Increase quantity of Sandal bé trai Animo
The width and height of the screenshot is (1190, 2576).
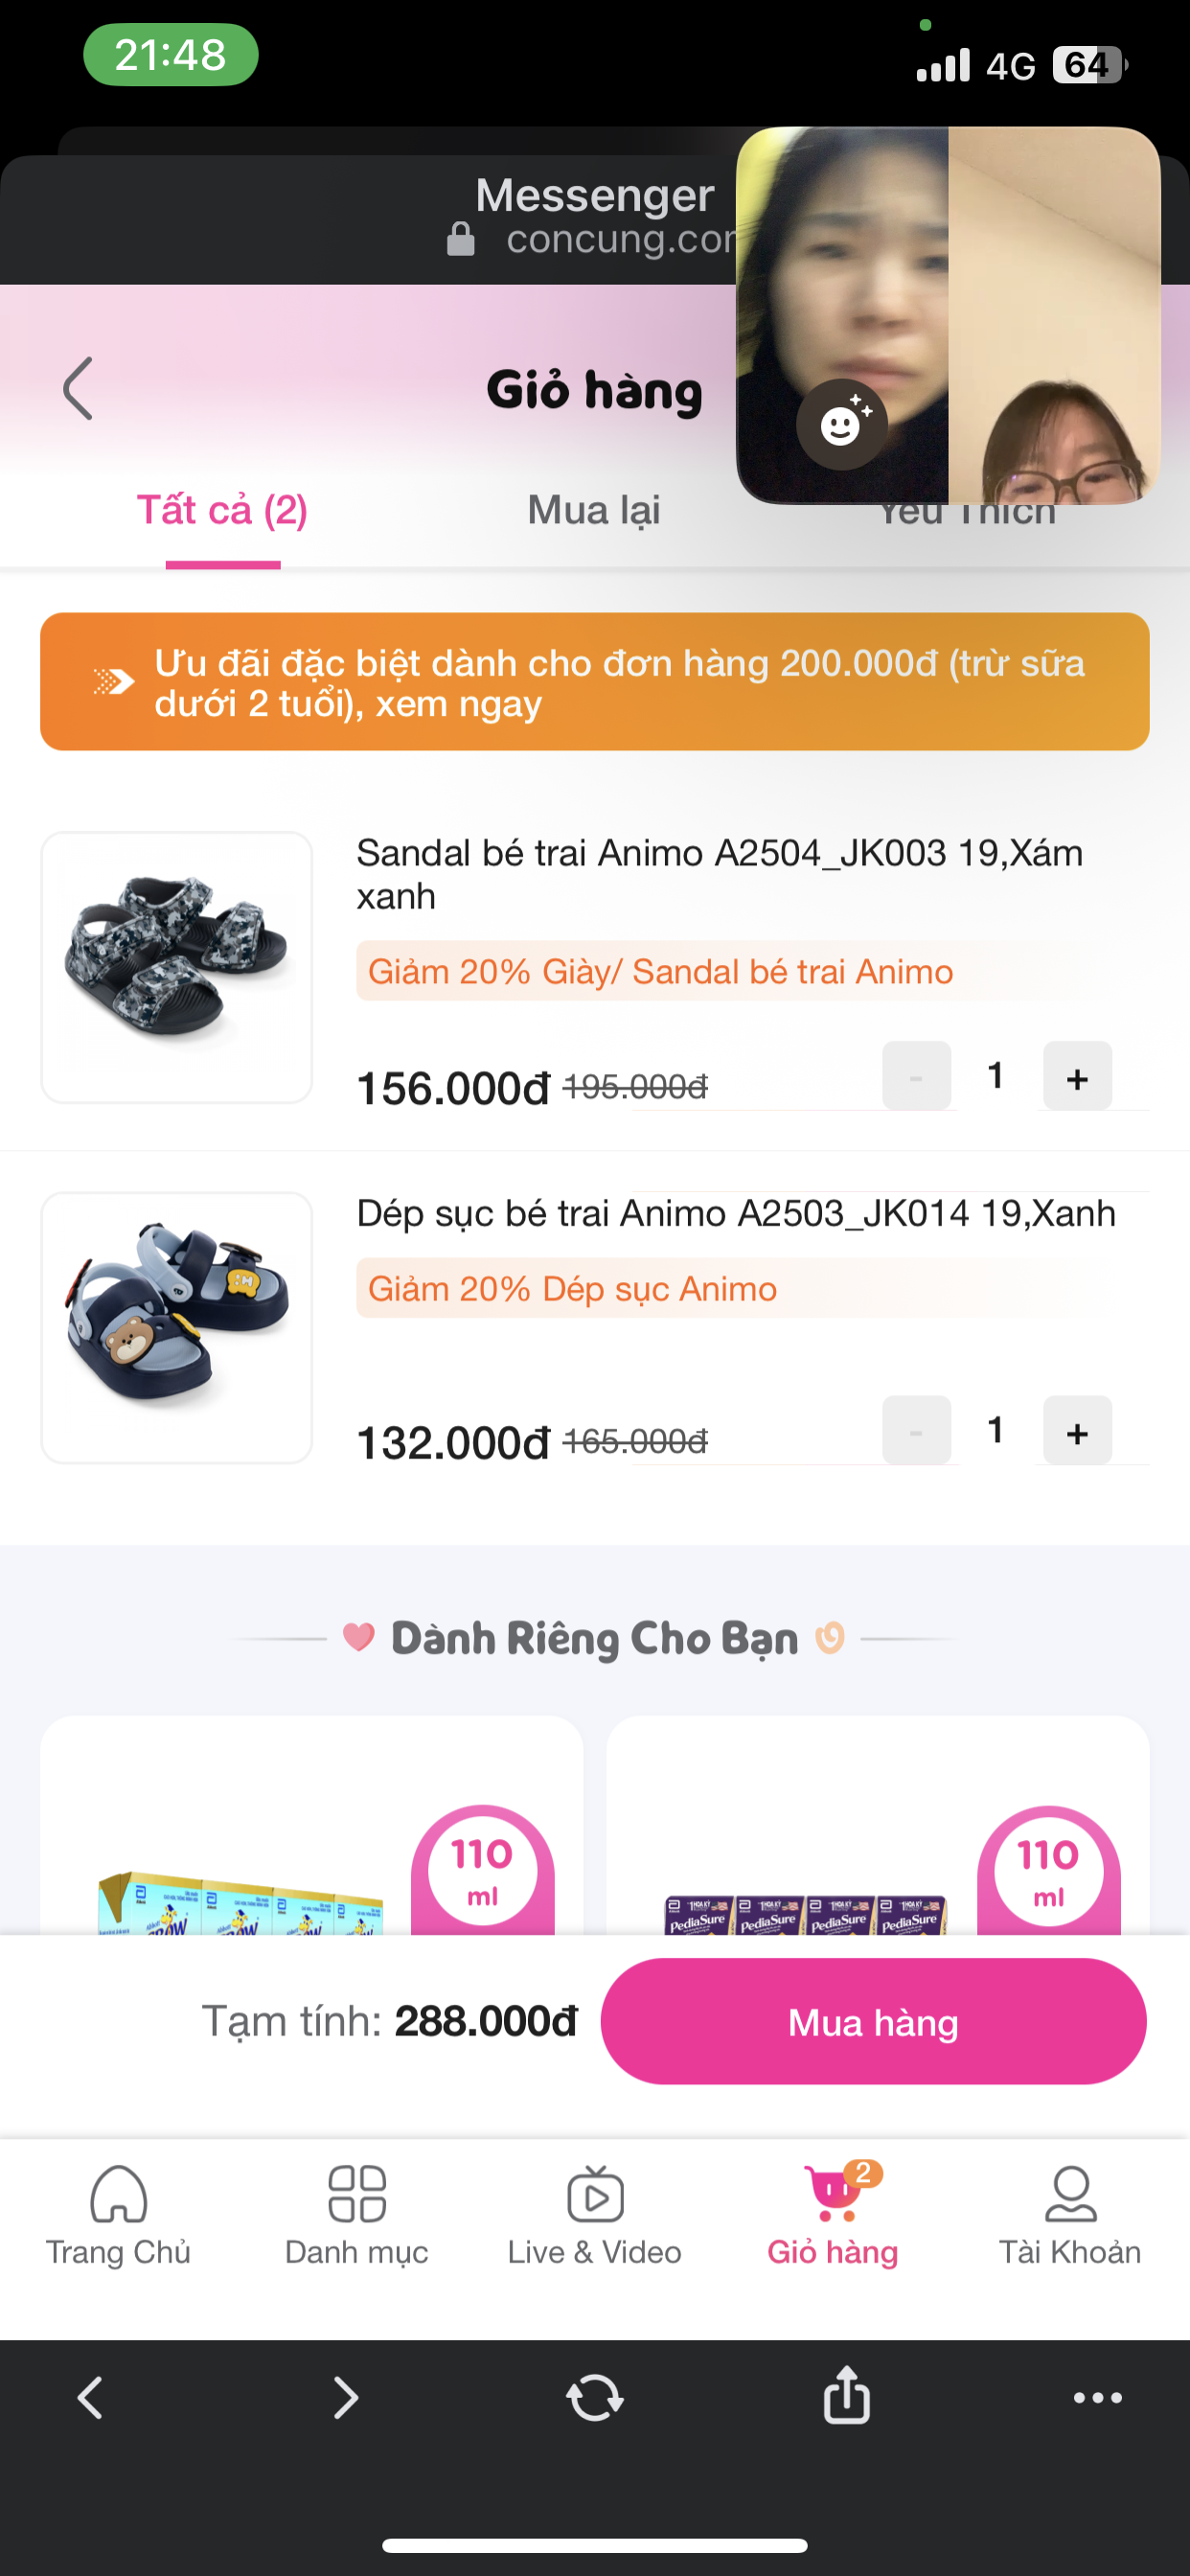[x=1077, y=1077]
